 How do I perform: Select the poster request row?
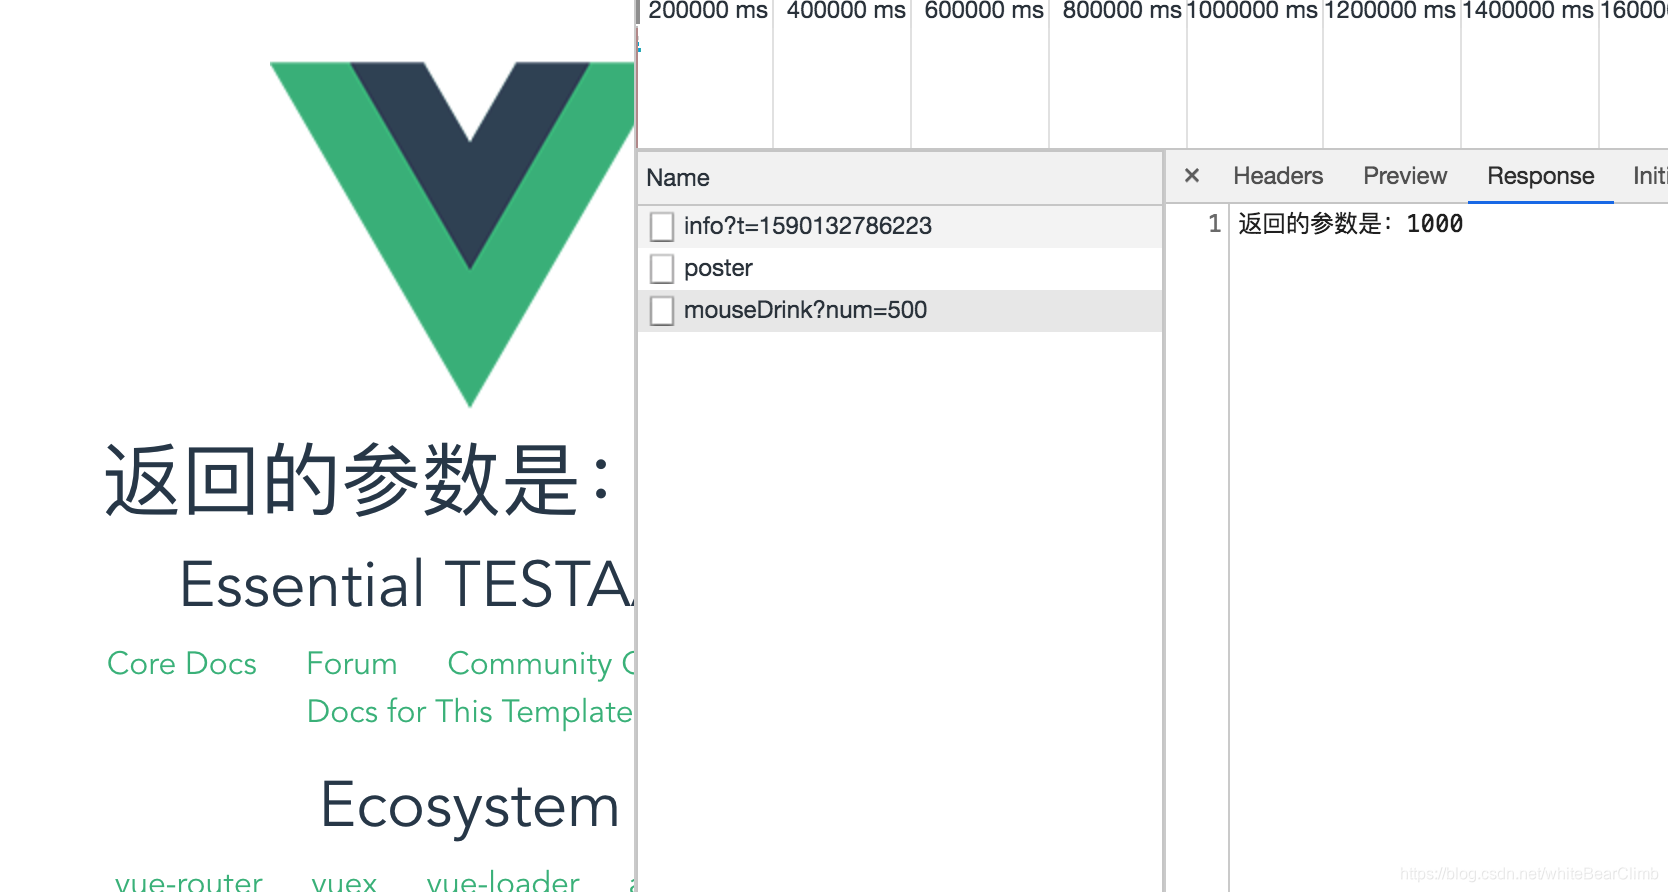[900, 268]
